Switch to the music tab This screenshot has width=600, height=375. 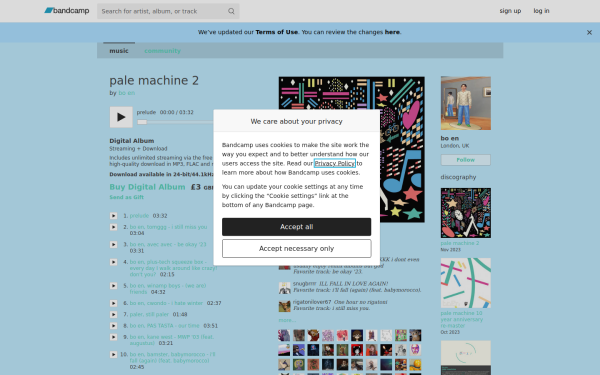click(119, 51)
